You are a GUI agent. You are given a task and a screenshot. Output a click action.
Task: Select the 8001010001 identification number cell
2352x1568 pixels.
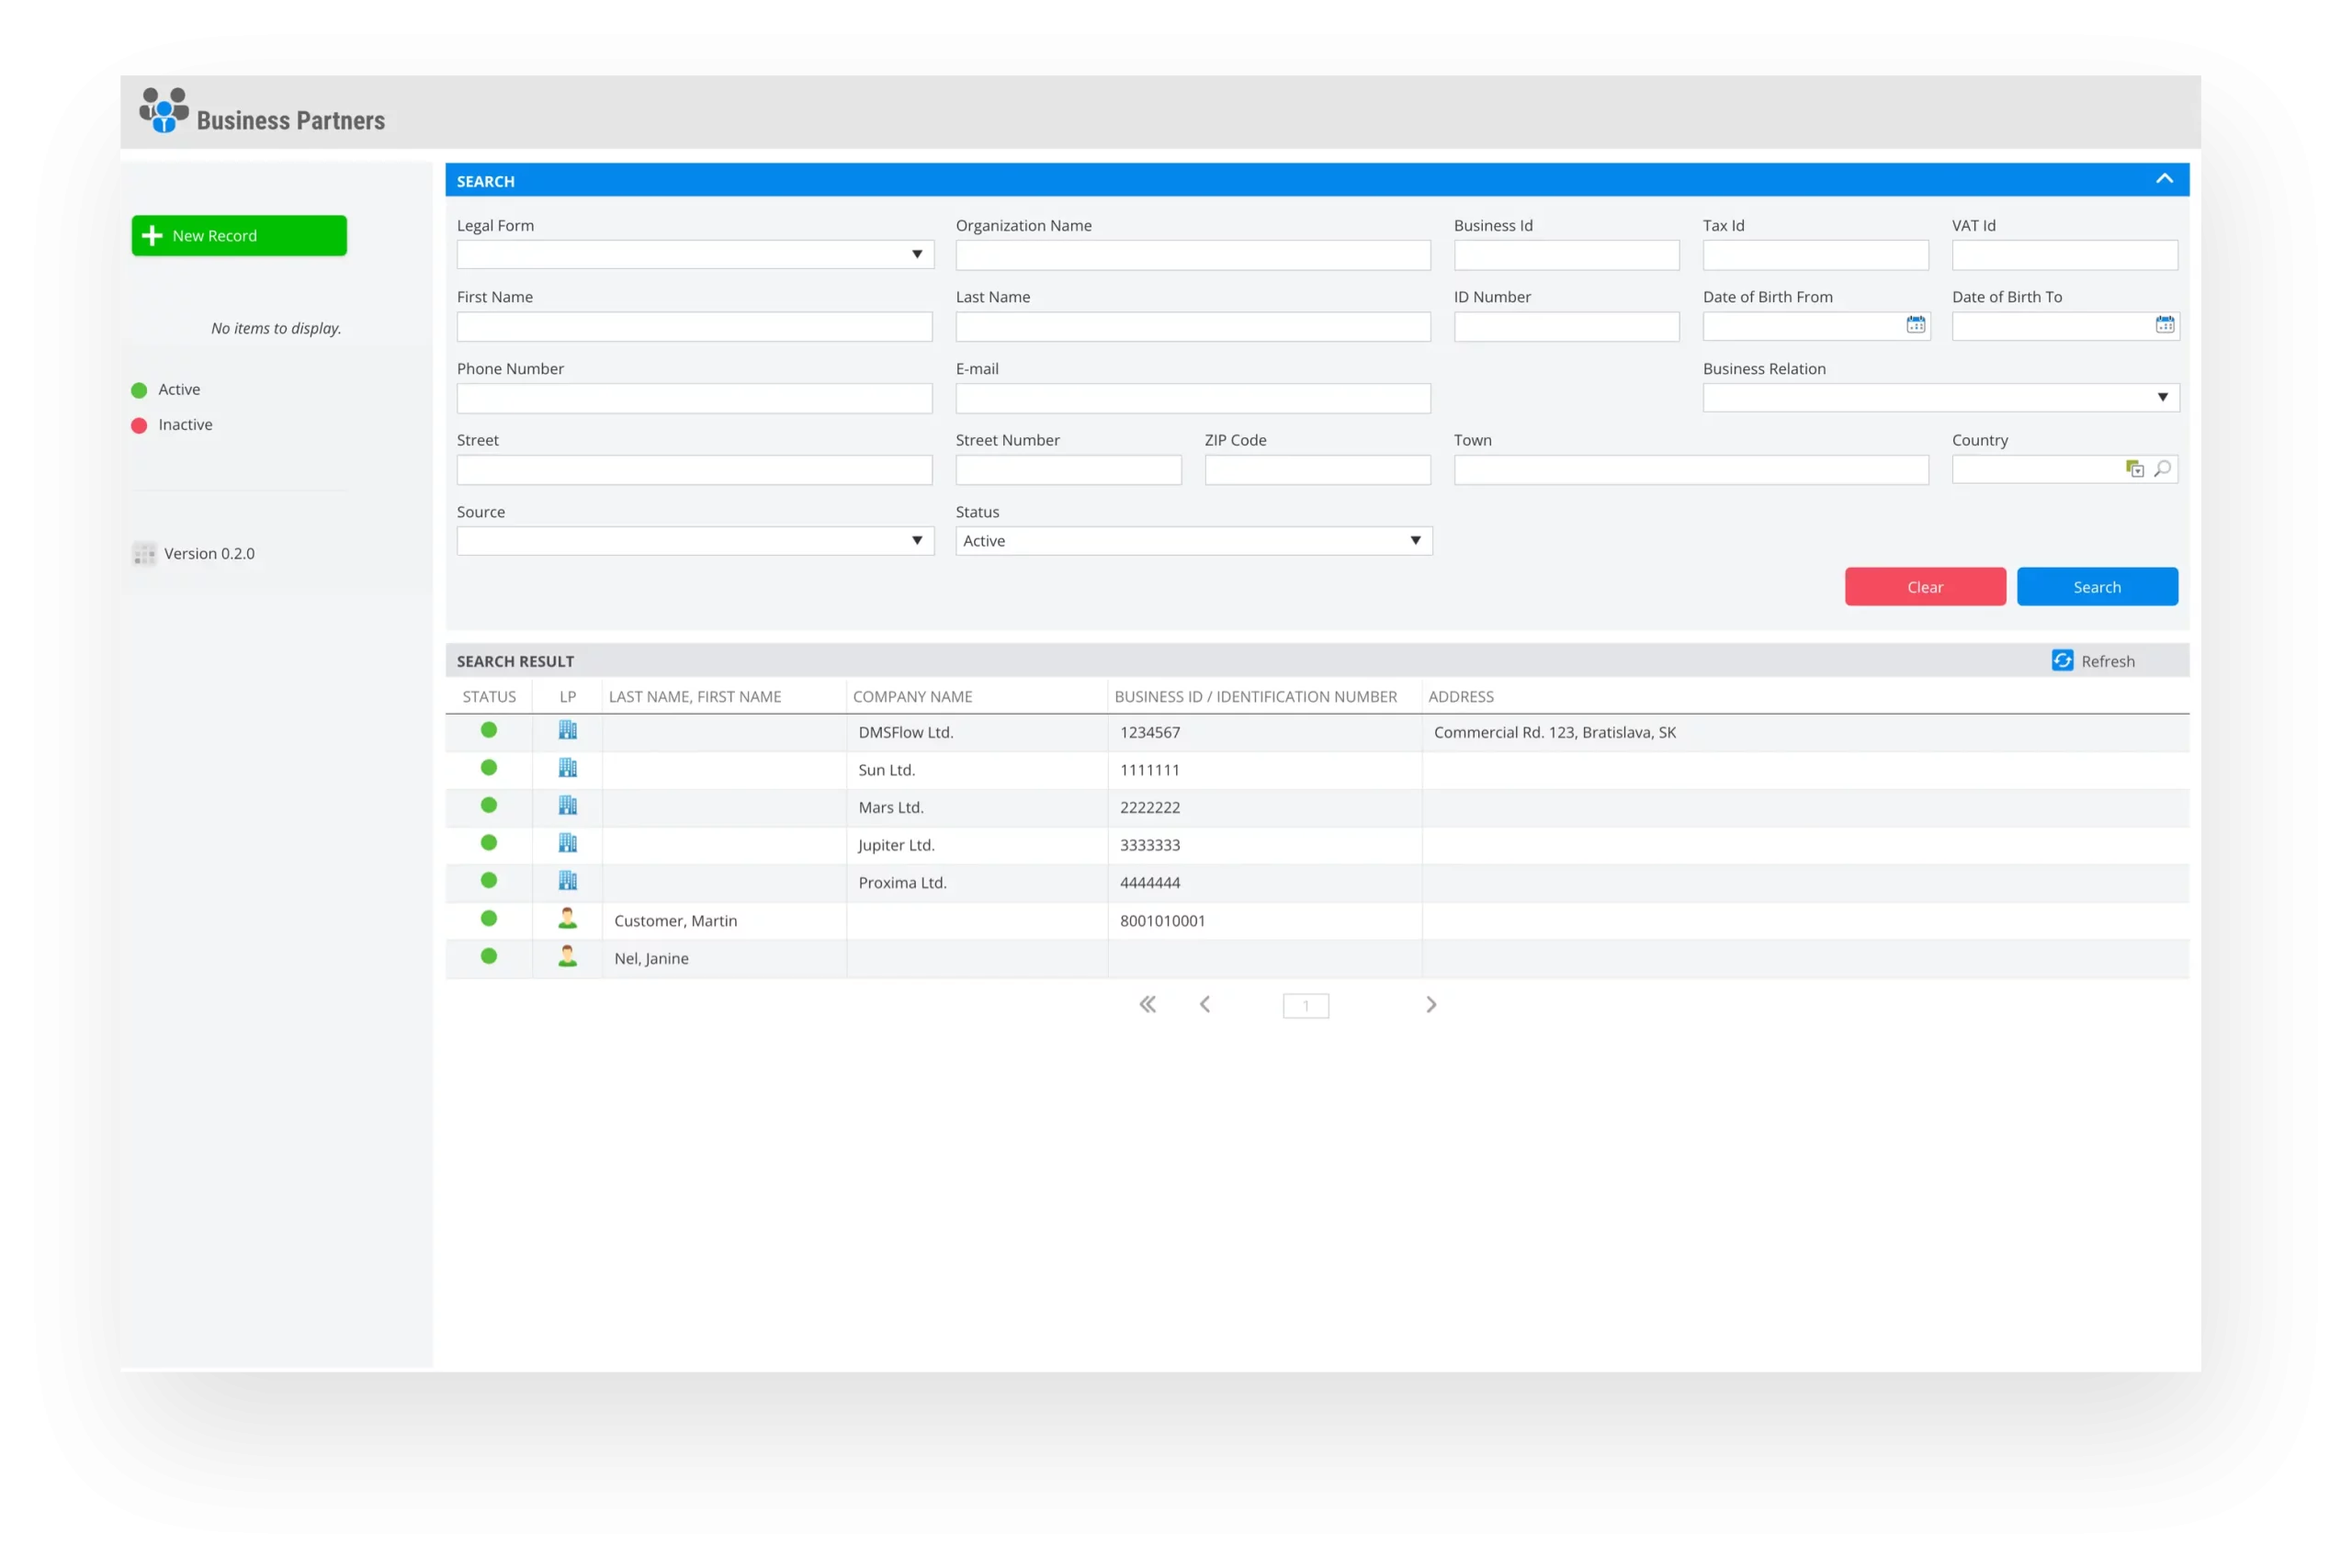[x=1265, y=921]
